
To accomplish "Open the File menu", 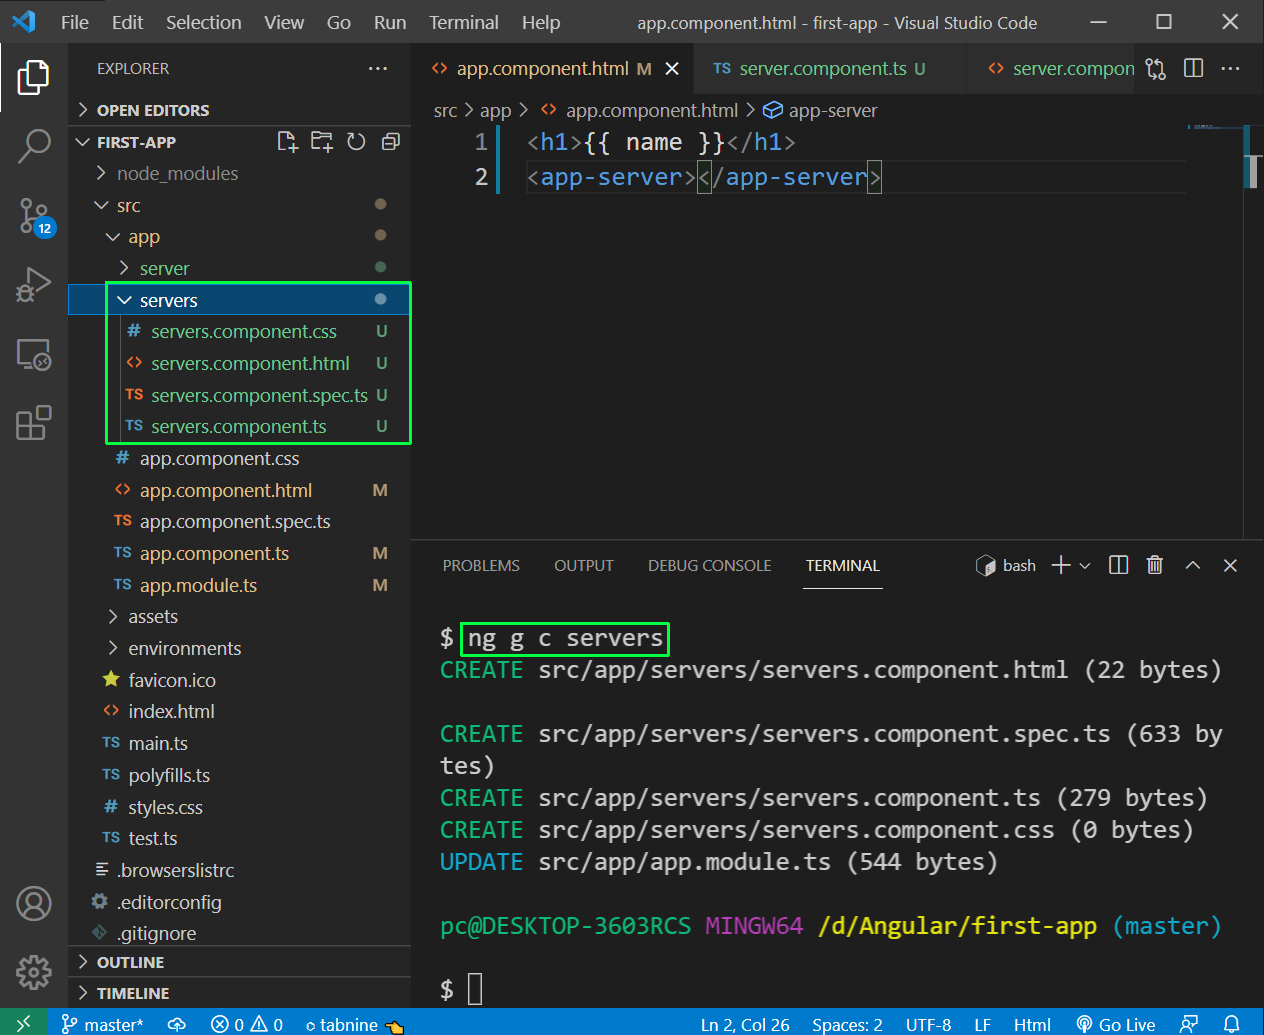I will pyautogui.click(x=75, y=22).
